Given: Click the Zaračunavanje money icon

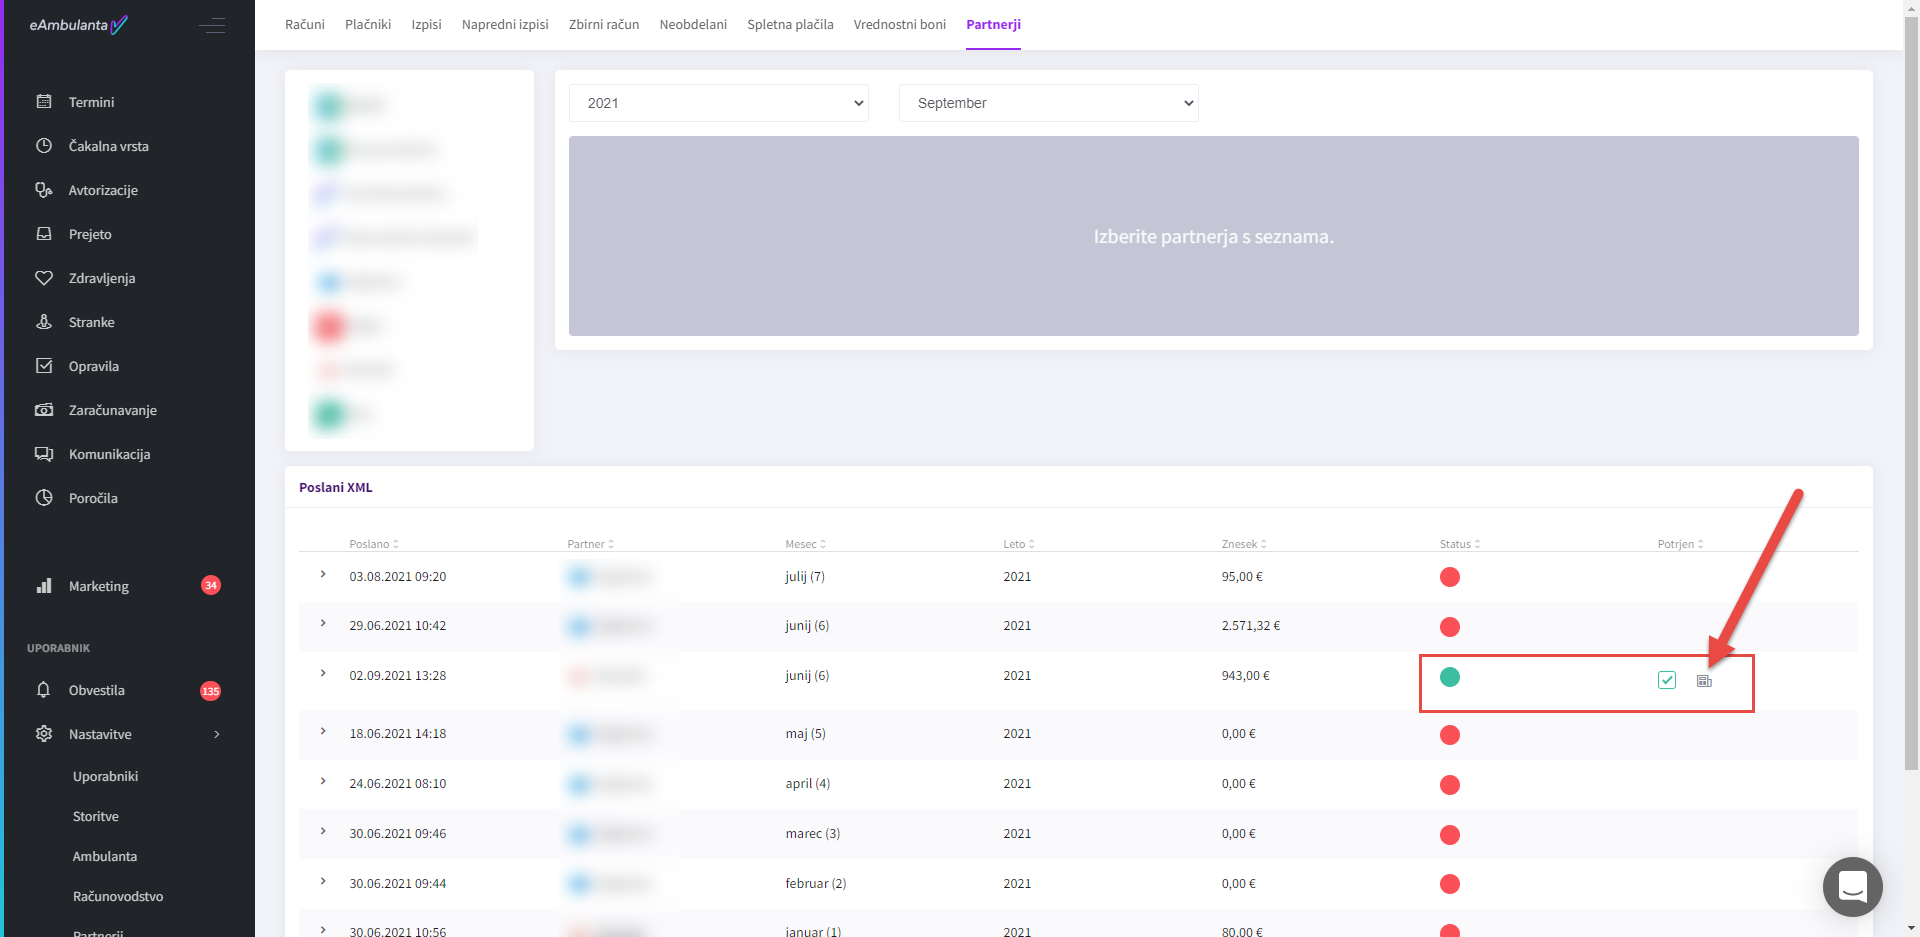Looking at the screenshot, I should 44,410.
